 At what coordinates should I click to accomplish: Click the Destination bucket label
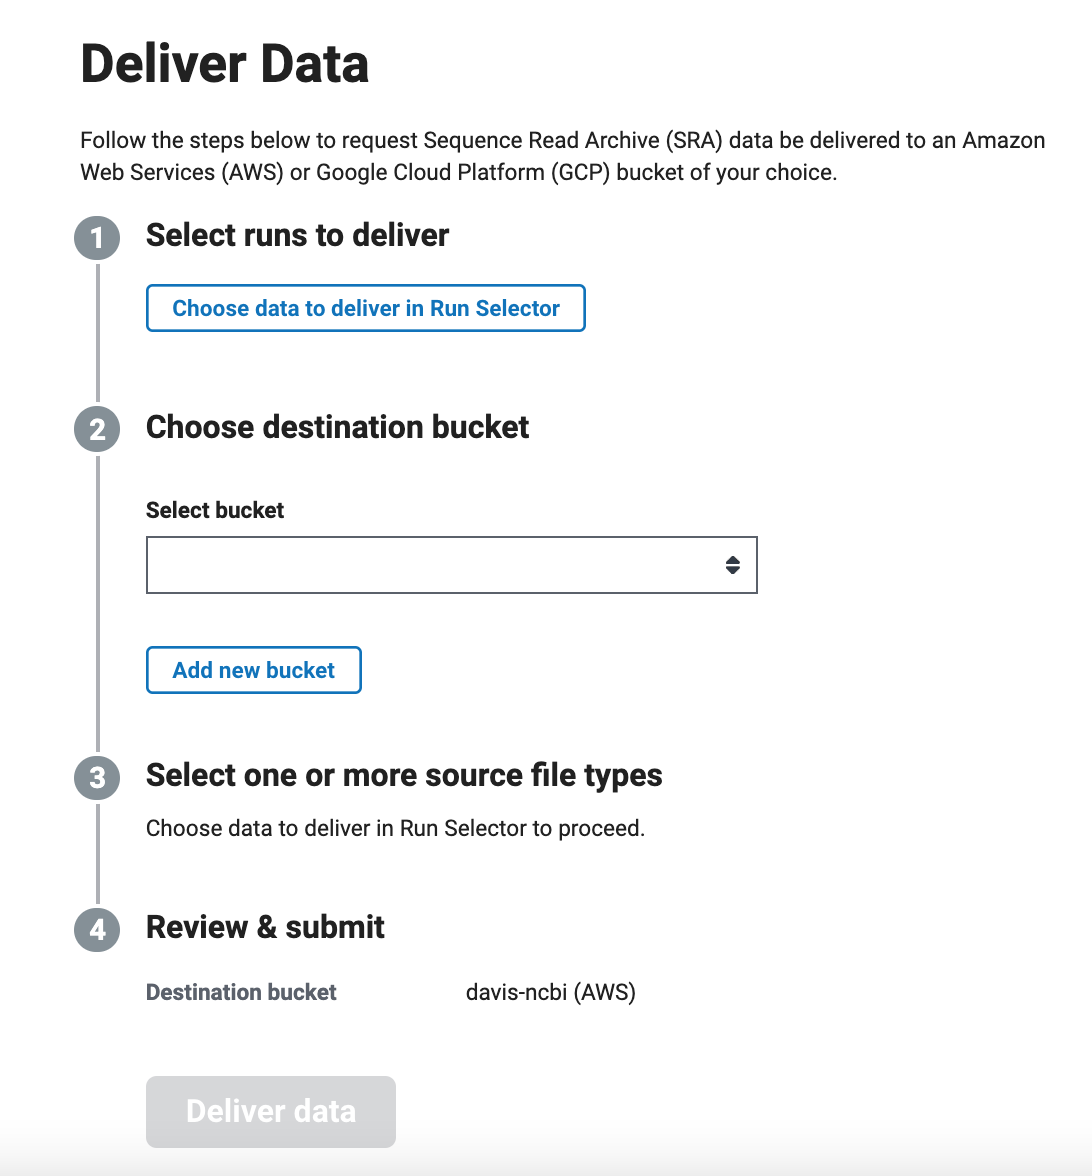(242, 992)
